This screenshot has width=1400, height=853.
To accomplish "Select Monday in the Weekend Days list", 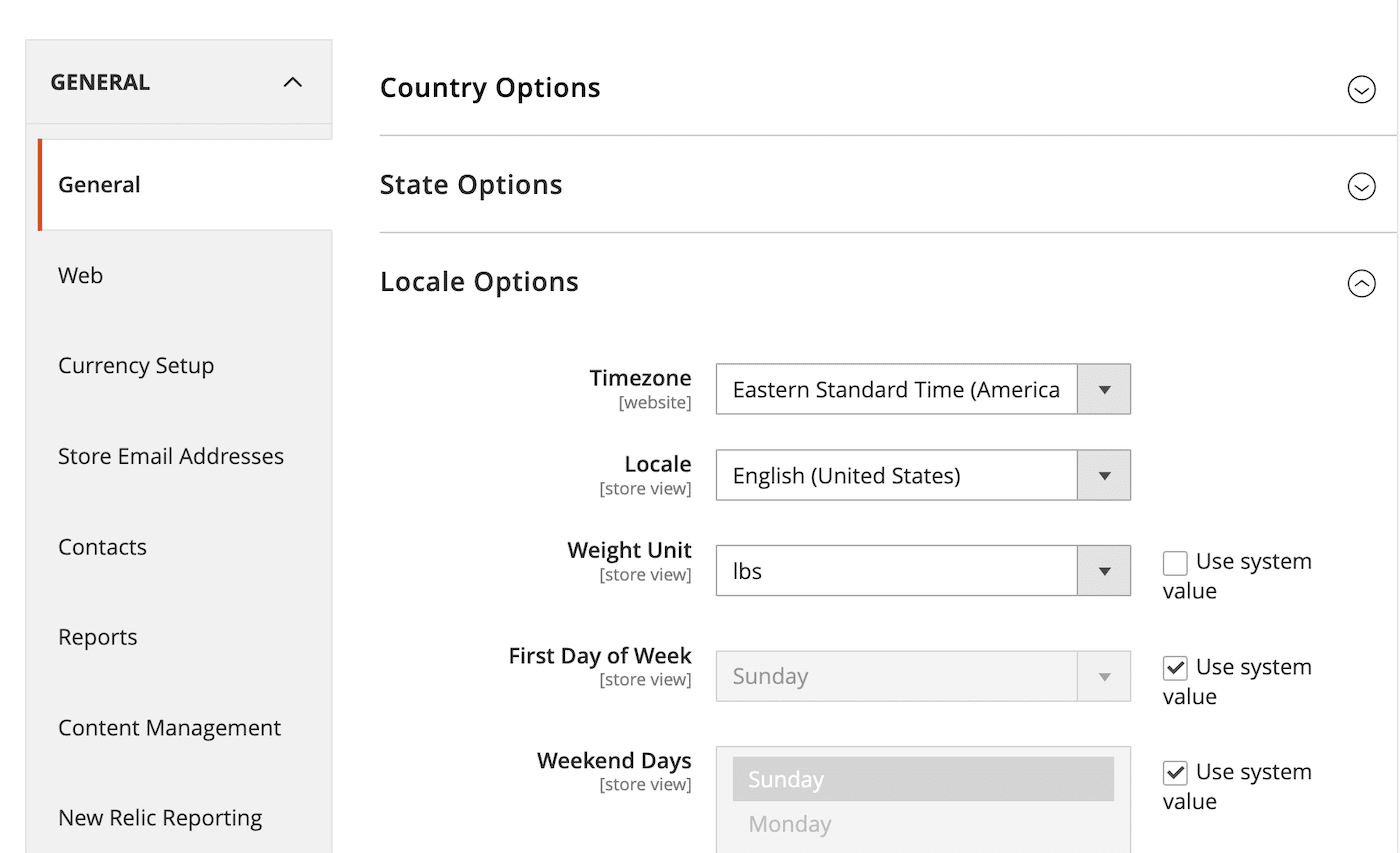I will (x=790, y=823).
